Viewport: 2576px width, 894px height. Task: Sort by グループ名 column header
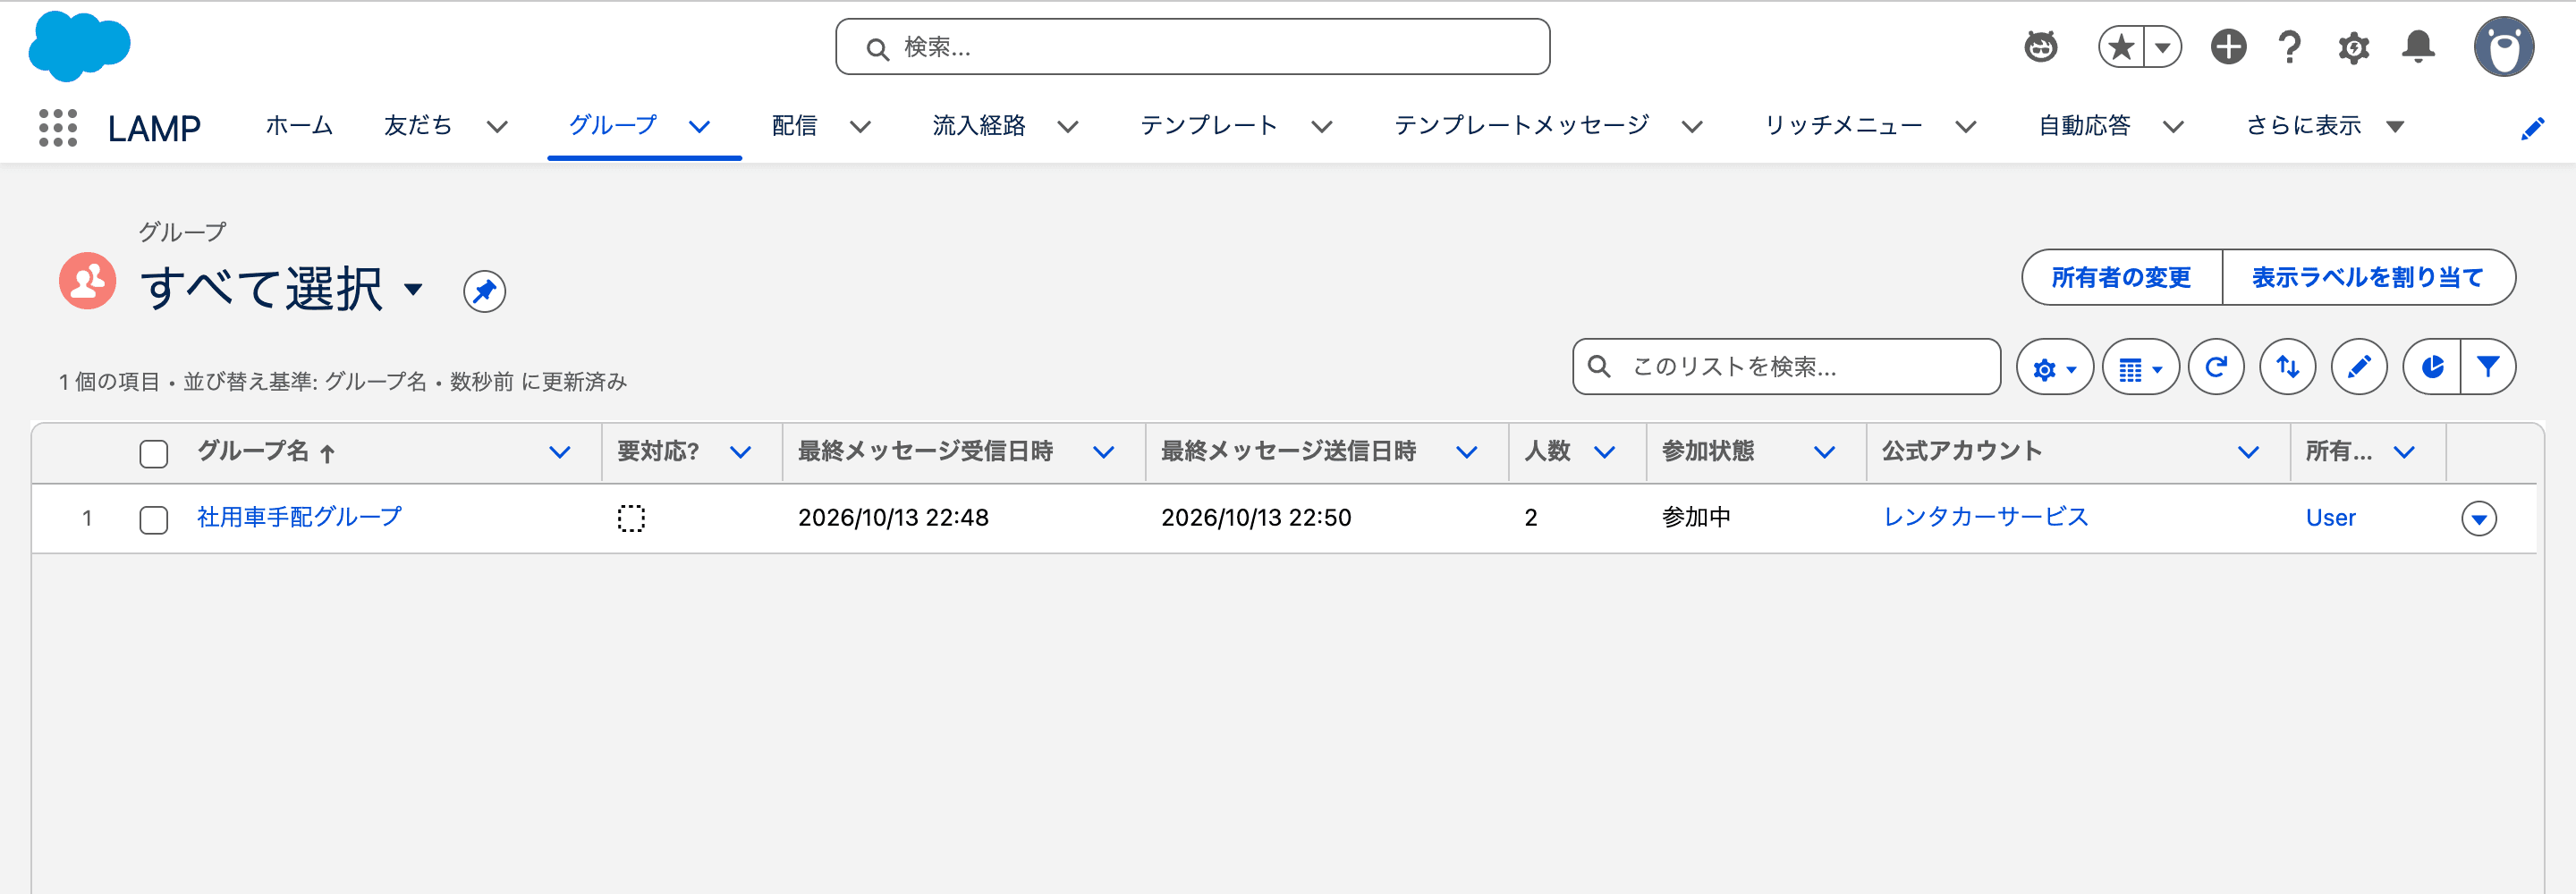click(253, 451)
